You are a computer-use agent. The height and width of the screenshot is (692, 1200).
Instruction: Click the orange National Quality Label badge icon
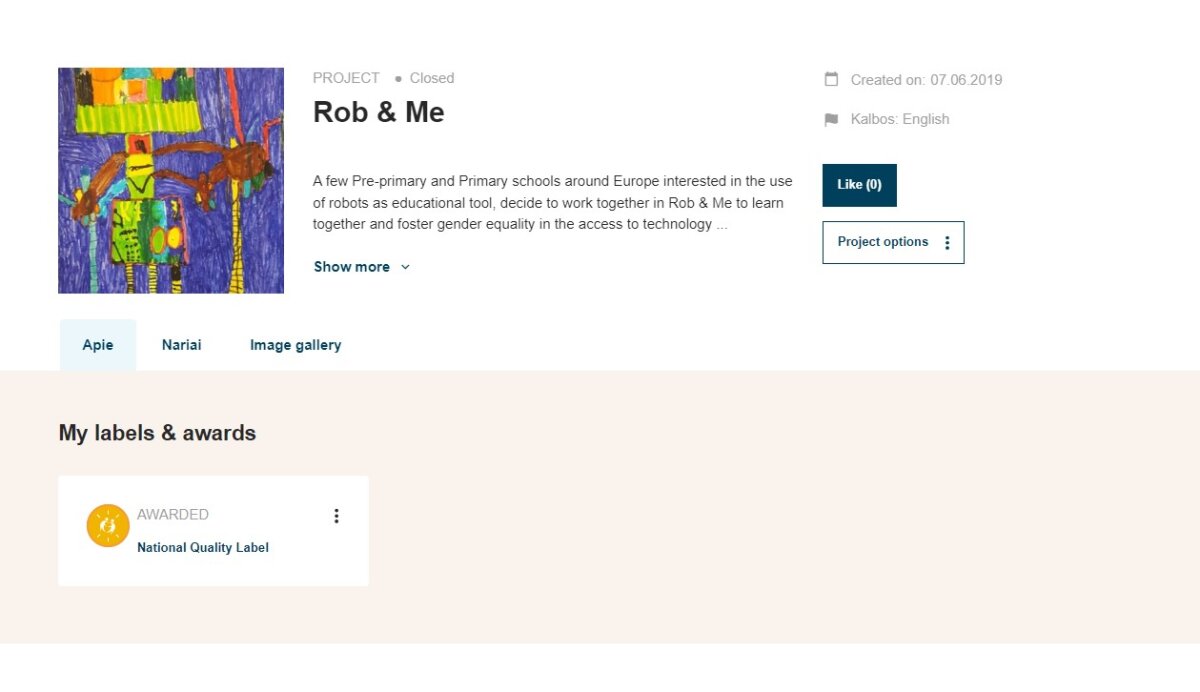[108, 525]
